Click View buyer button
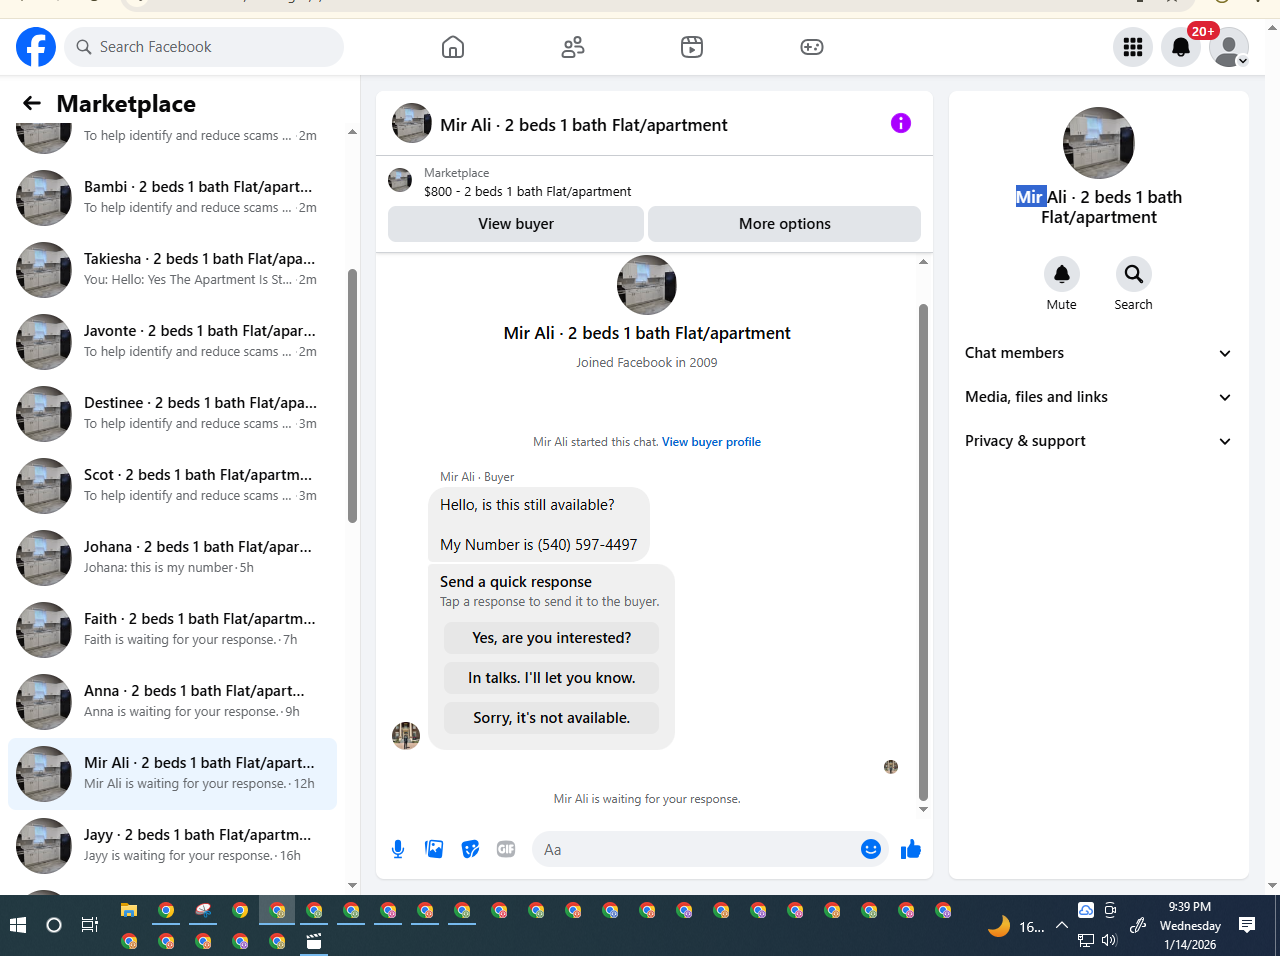 516,224
